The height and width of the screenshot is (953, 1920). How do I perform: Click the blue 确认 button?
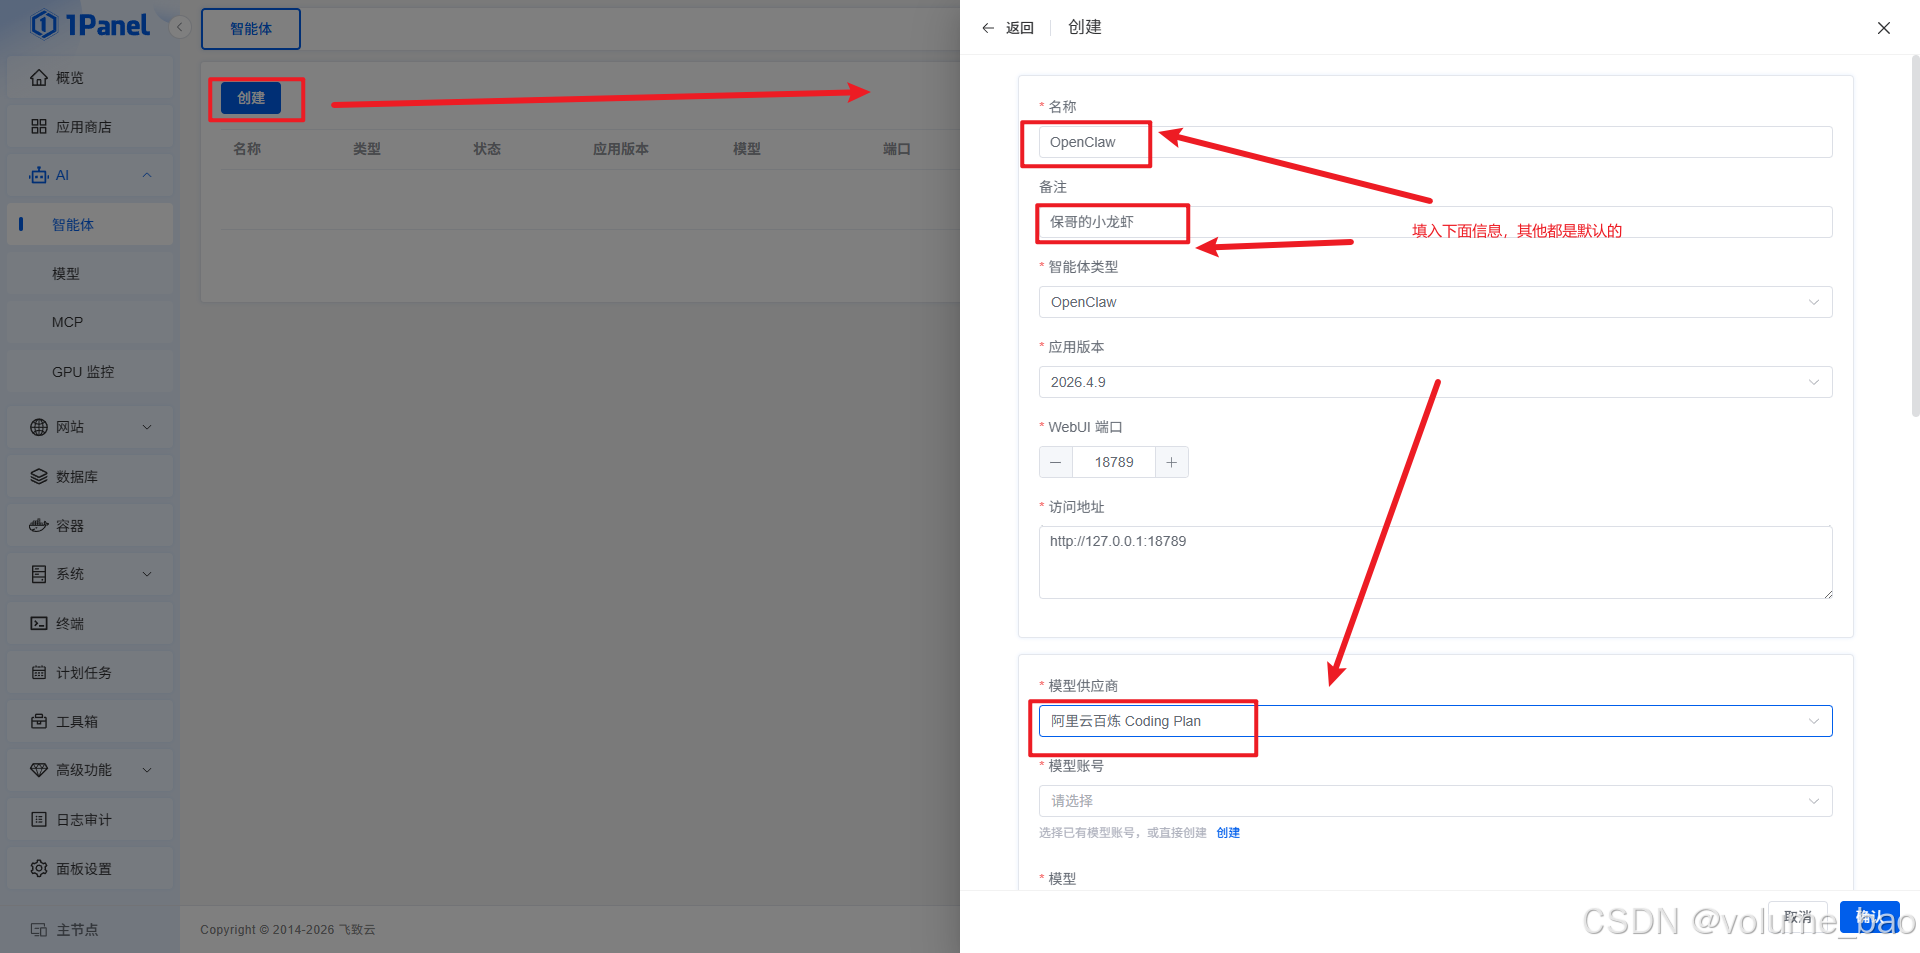click(1869, 916)
